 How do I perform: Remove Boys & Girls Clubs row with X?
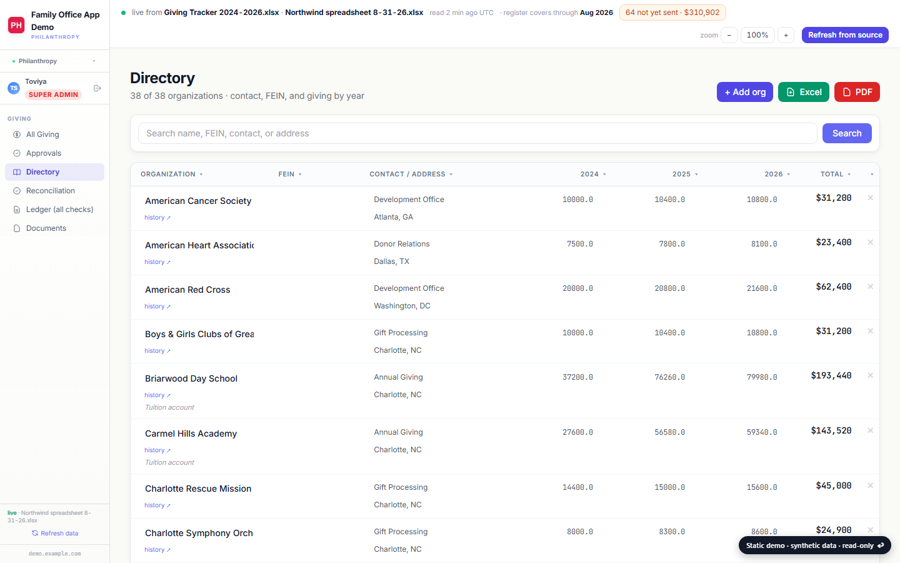pos(870,331)
